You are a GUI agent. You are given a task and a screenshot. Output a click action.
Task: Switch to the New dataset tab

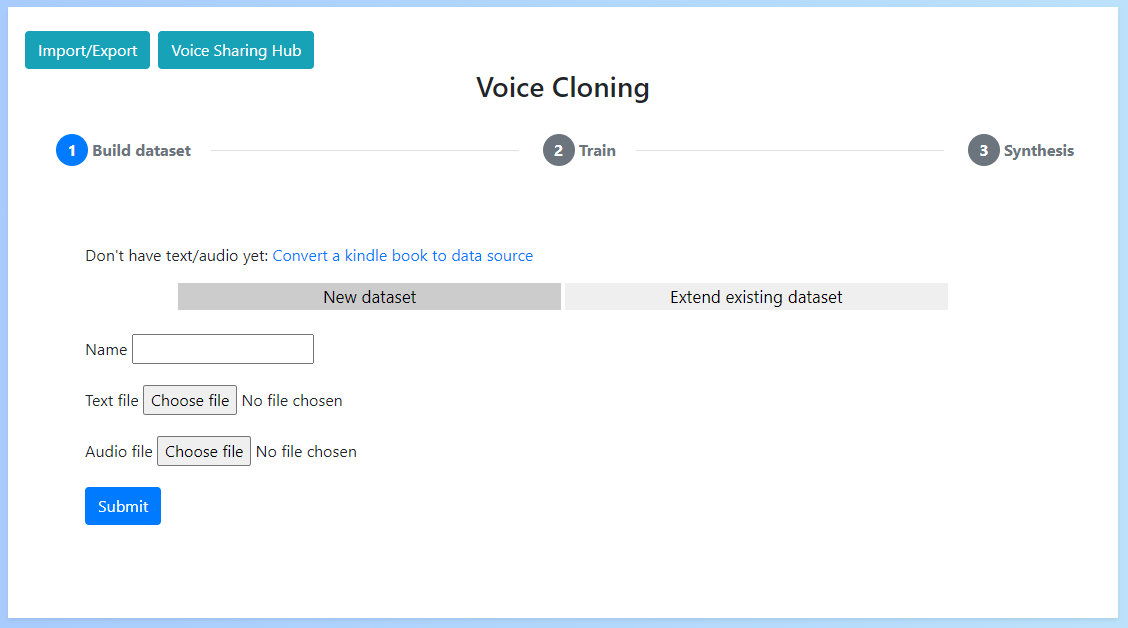click(369, 296)
